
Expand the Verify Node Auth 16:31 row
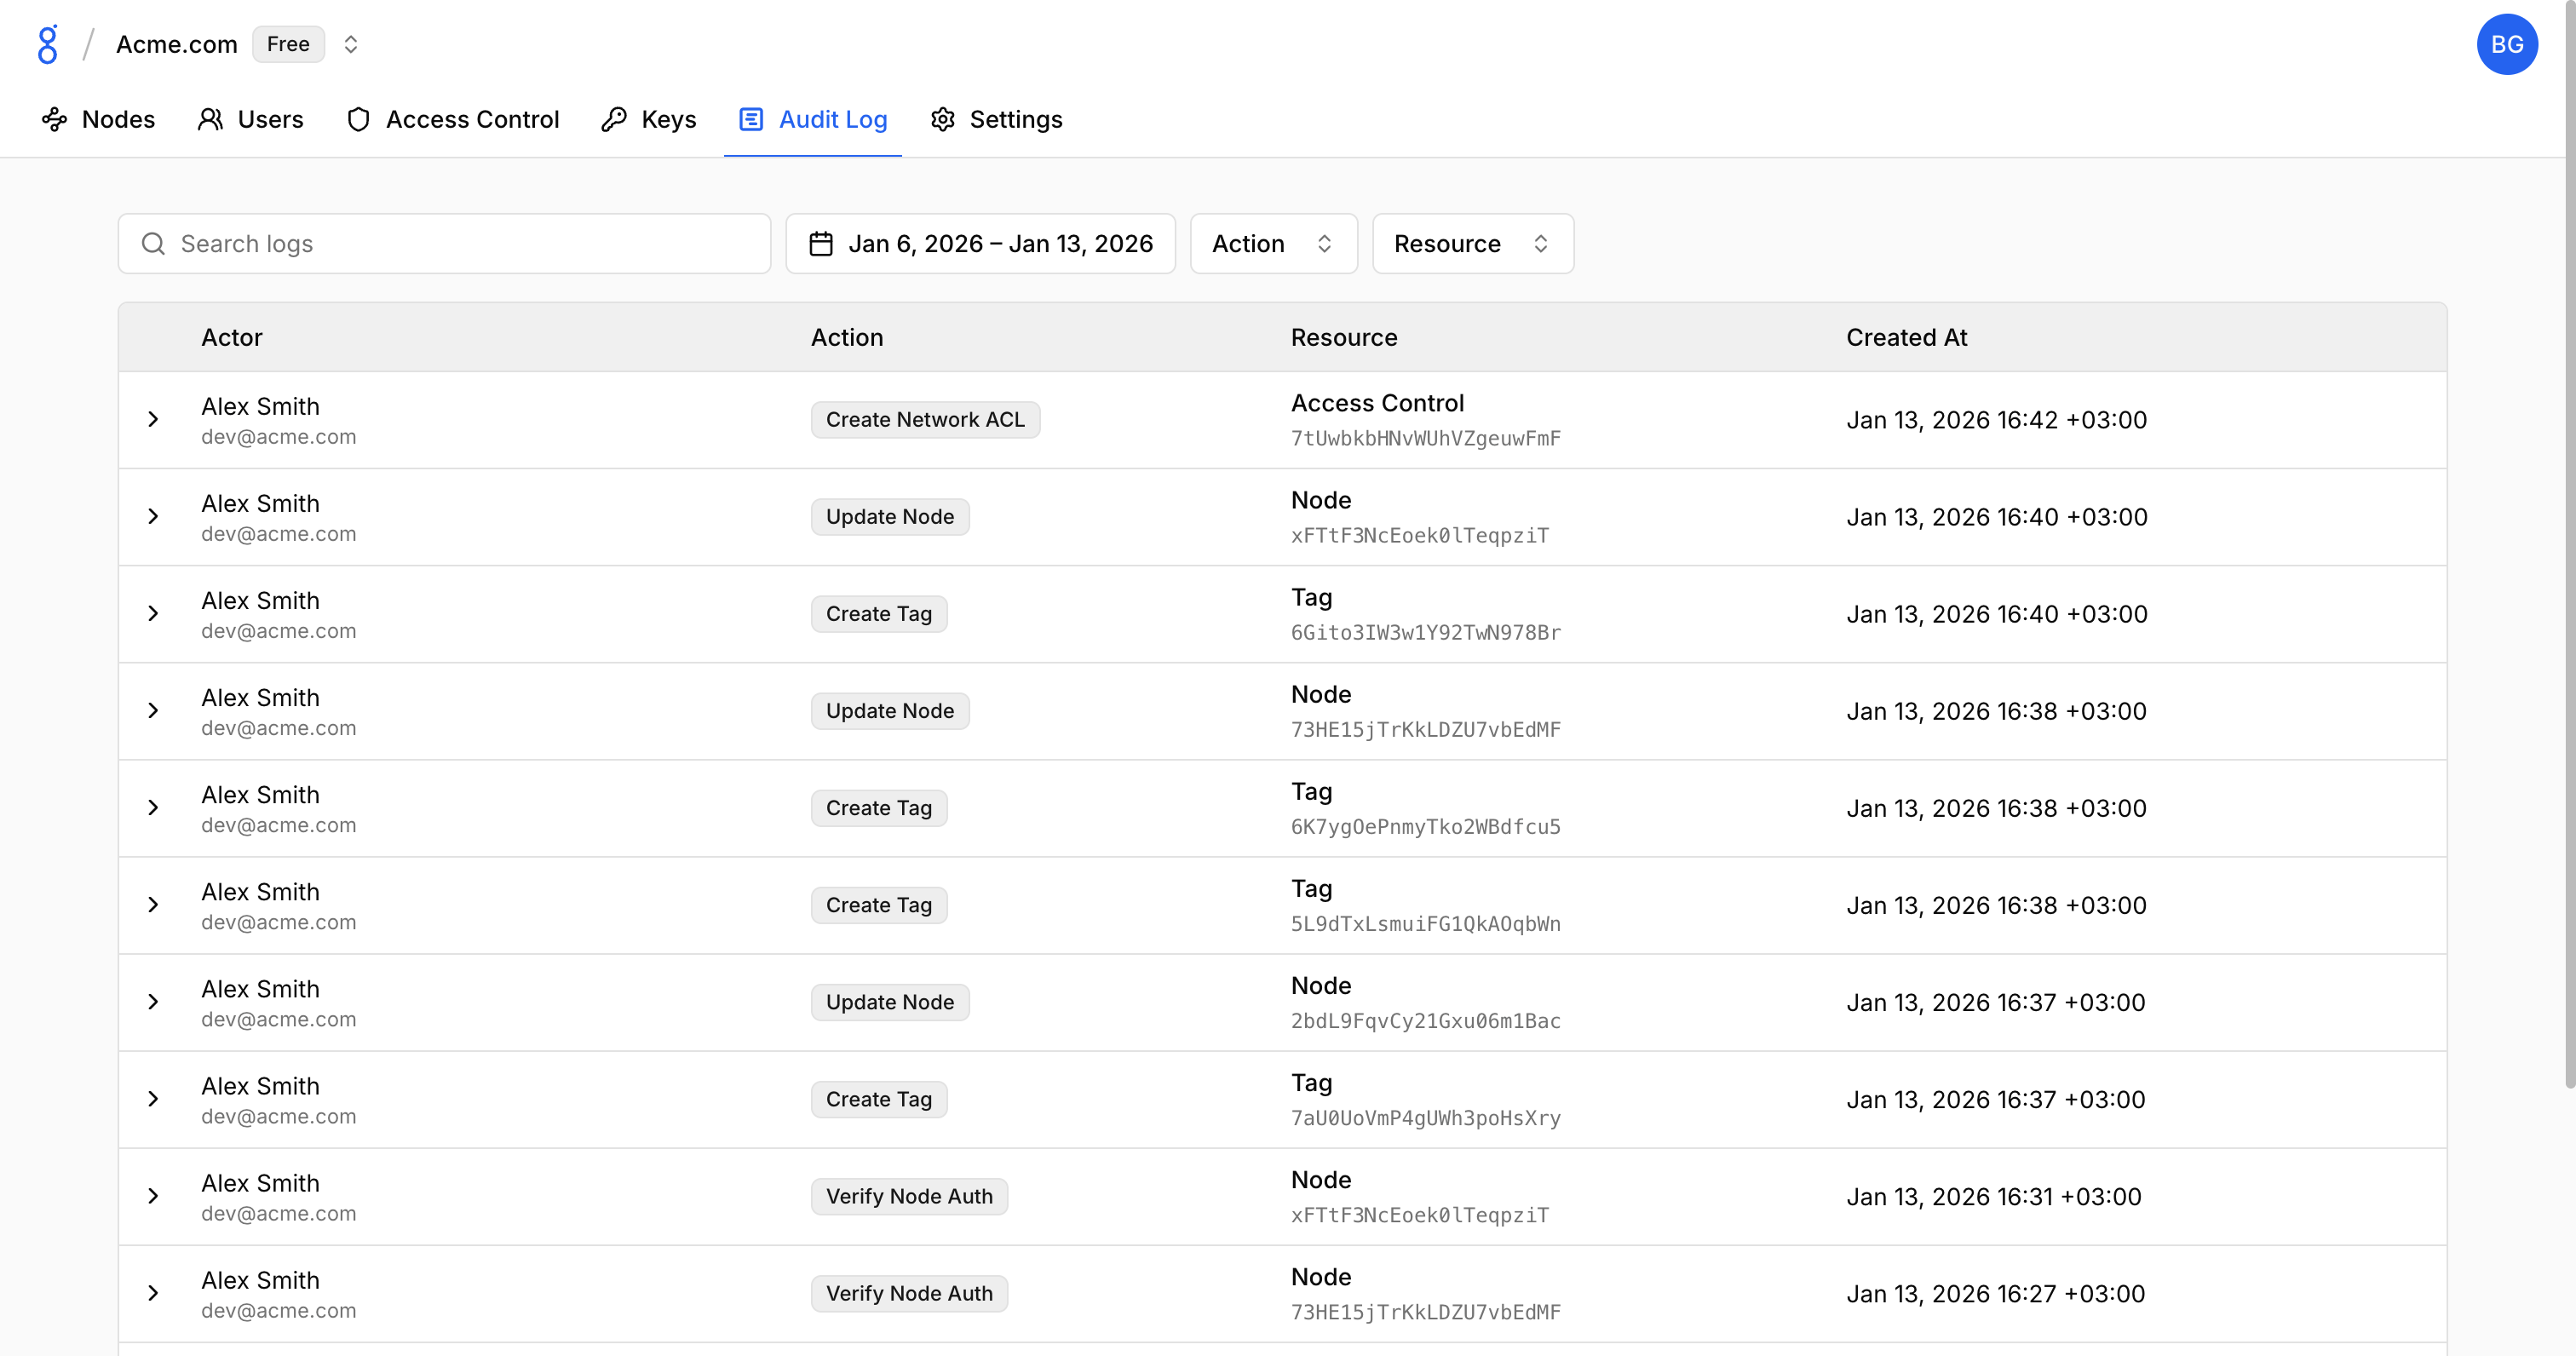(x=153, y=1196)
